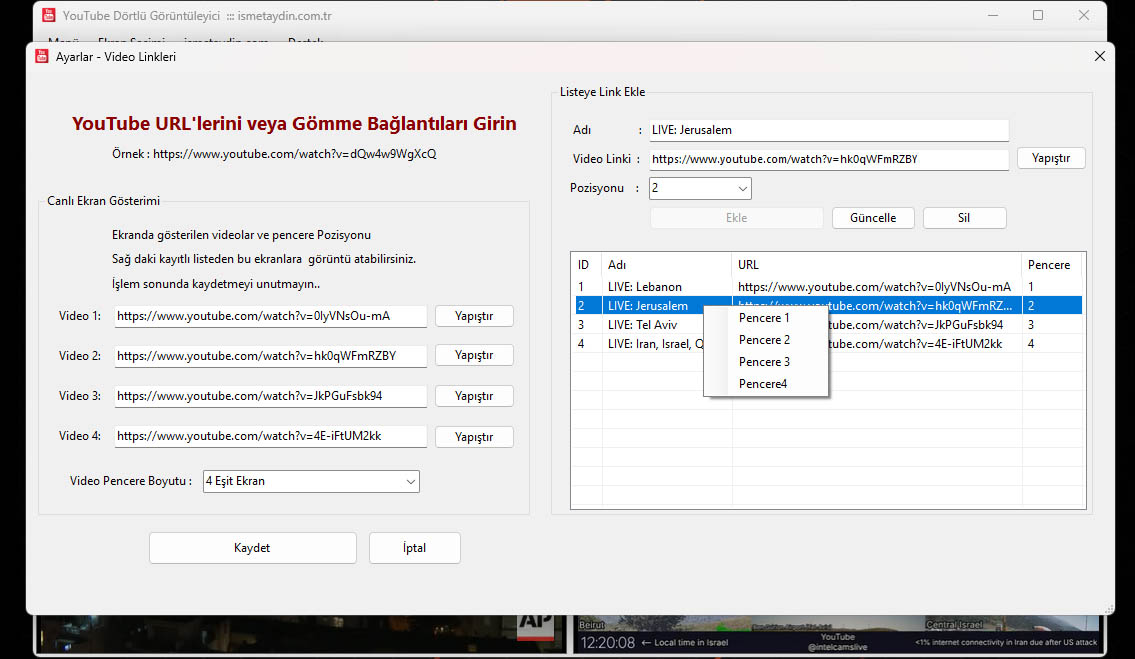Paste into Video 1 using Yapıştır
Viewport: 1135px width, 659px height.
pos(474,316)
